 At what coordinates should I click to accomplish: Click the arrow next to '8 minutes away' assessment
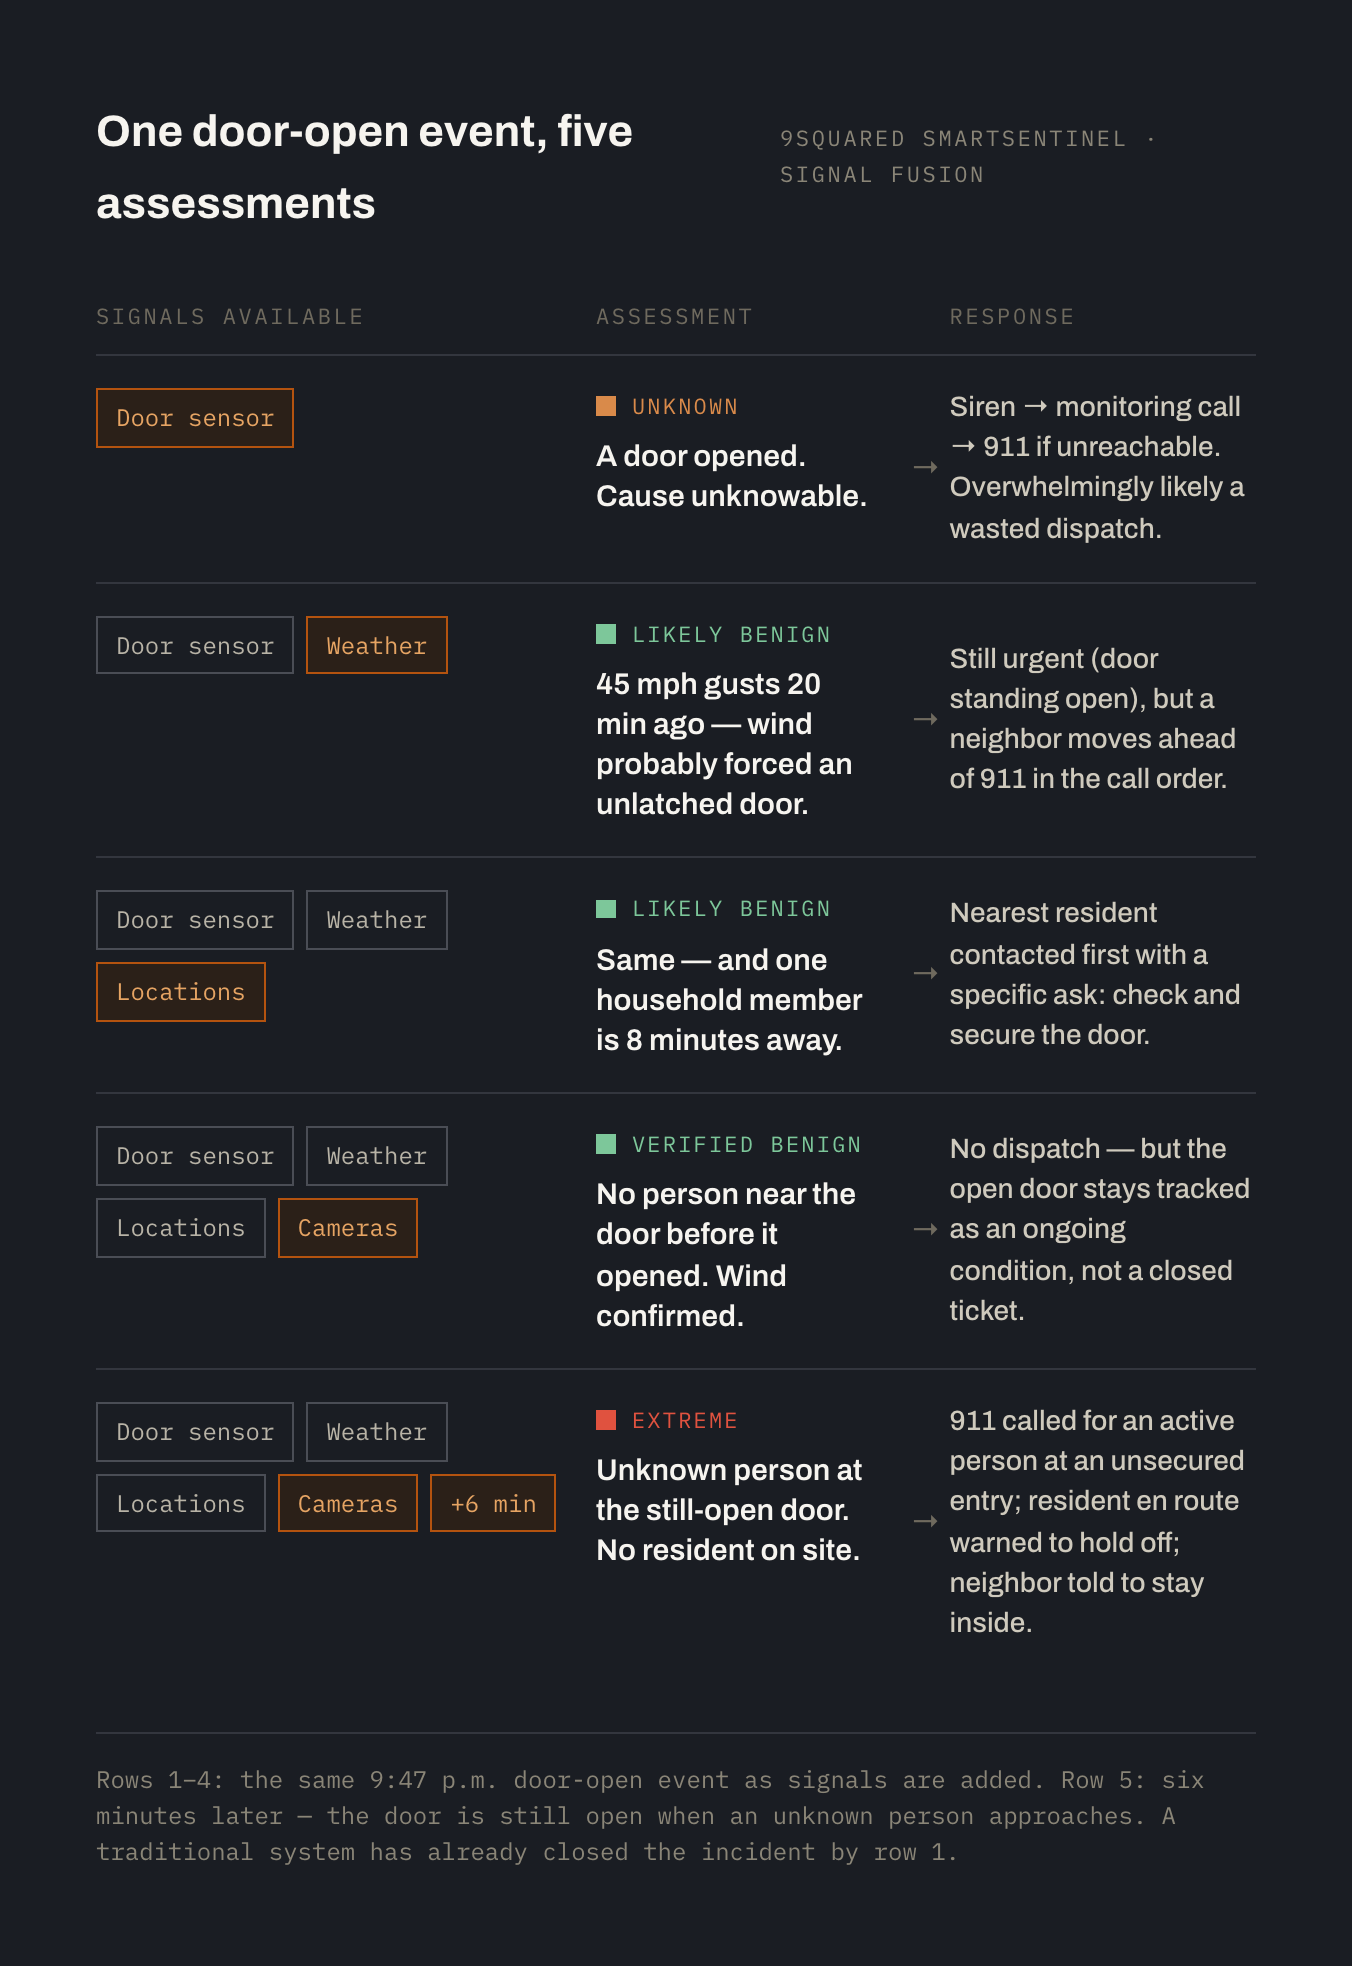coord(926,973)
